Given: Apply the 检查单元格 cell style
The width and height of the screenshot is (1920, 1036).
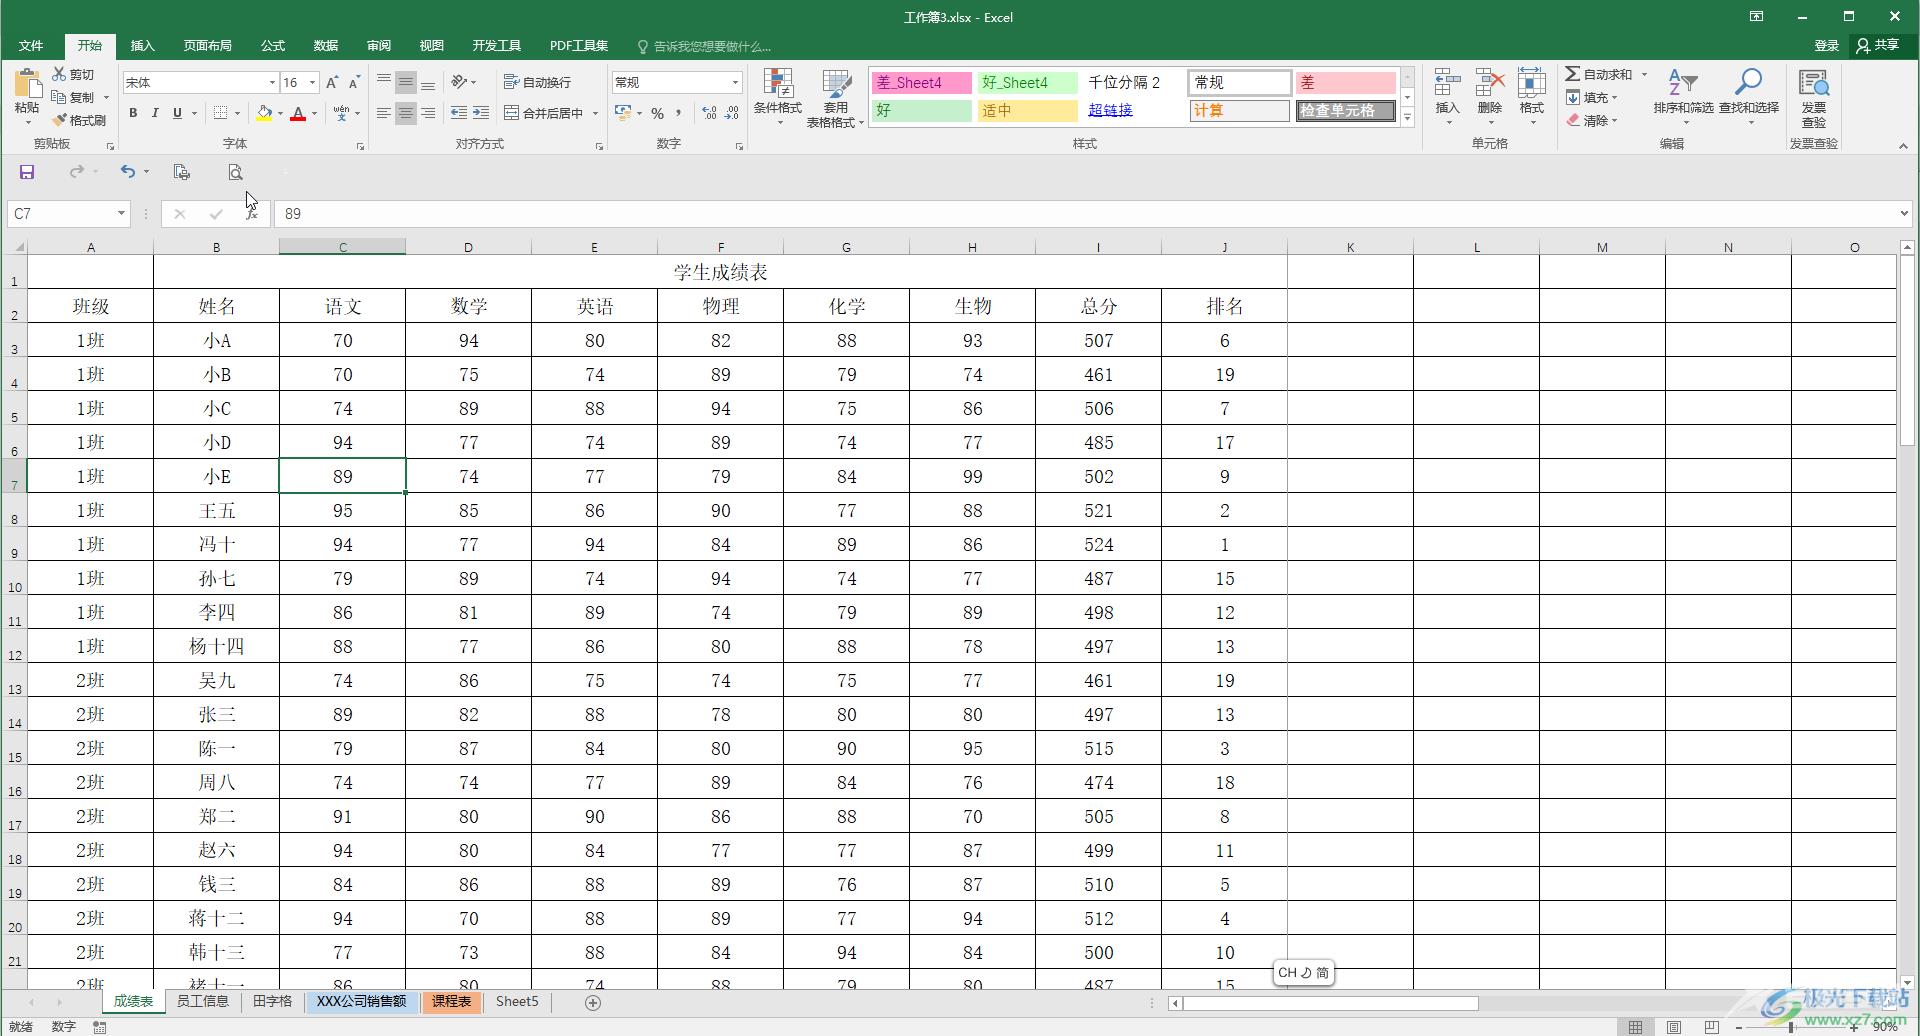Looking at the screenshot, I should coord(1345,110).
